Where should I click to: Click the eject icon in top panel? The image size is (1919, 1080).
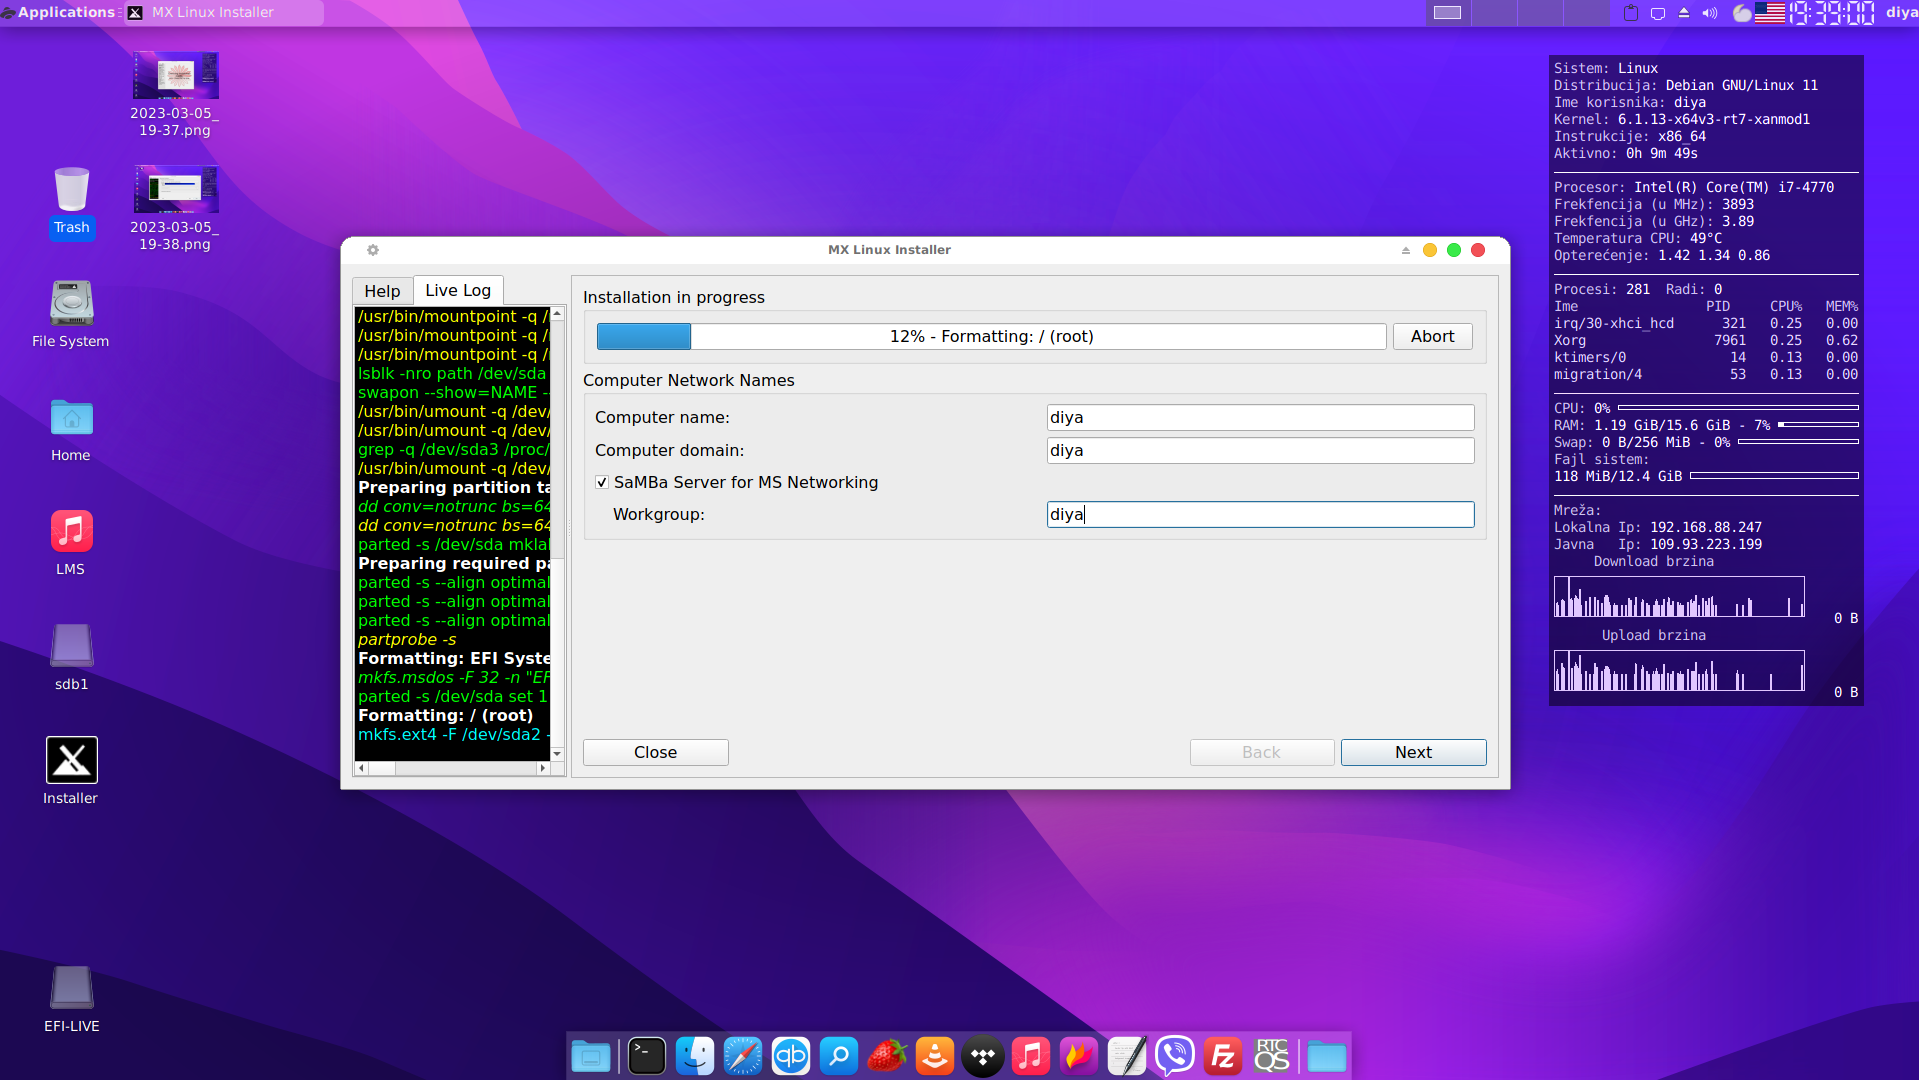click(1684, 13)
